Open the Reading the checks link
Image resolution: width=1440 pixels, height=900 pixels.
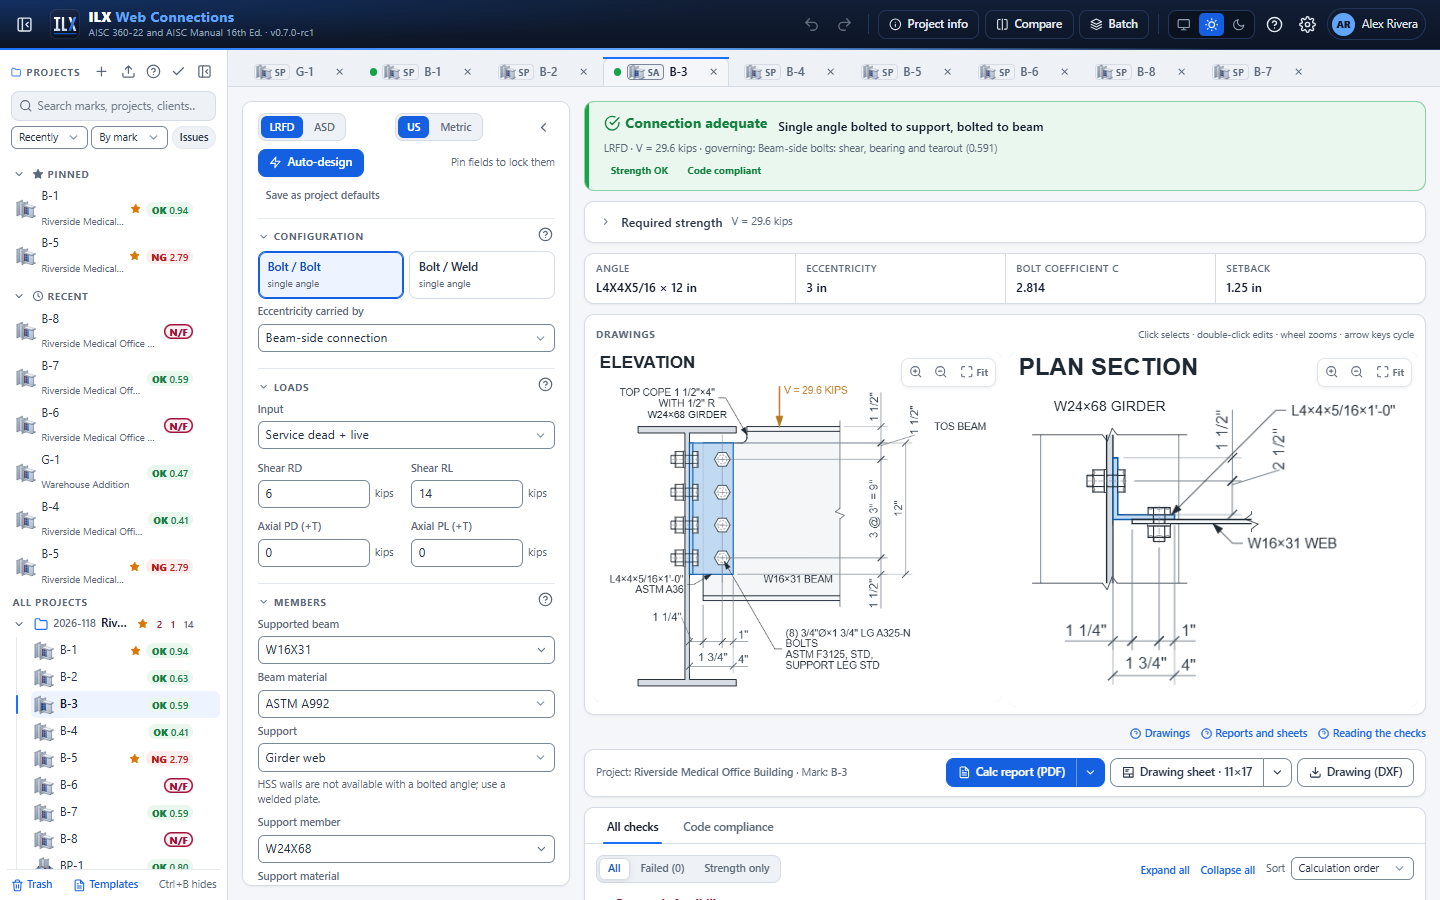pyautogui.click(x=1372, y=734)
